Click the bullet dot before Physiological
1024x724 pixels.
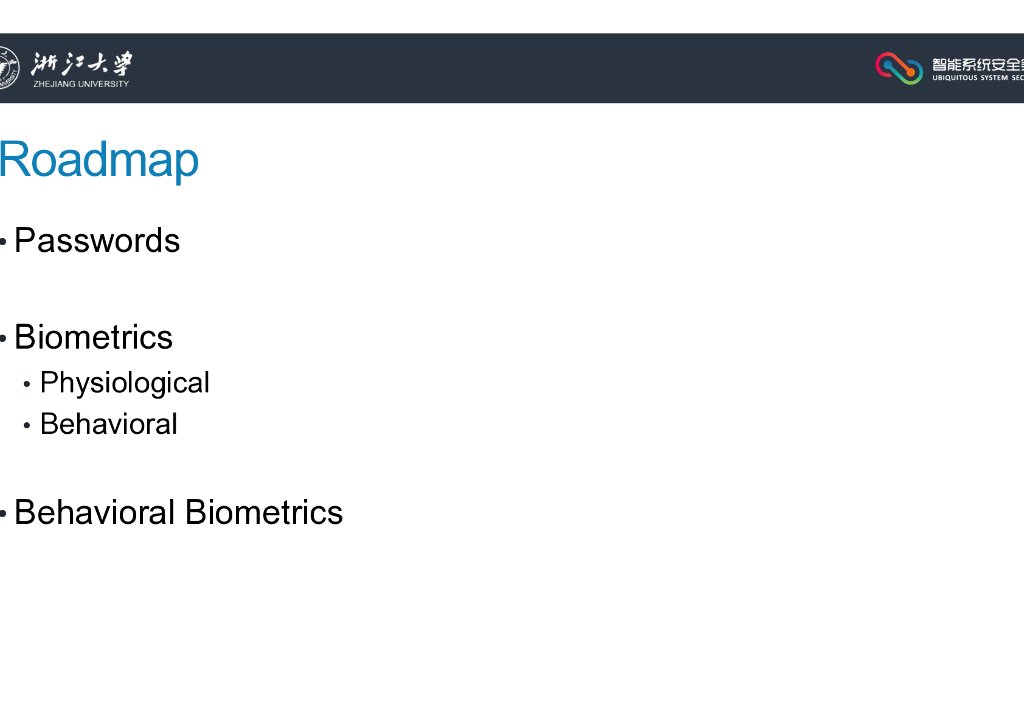[27, 384]
